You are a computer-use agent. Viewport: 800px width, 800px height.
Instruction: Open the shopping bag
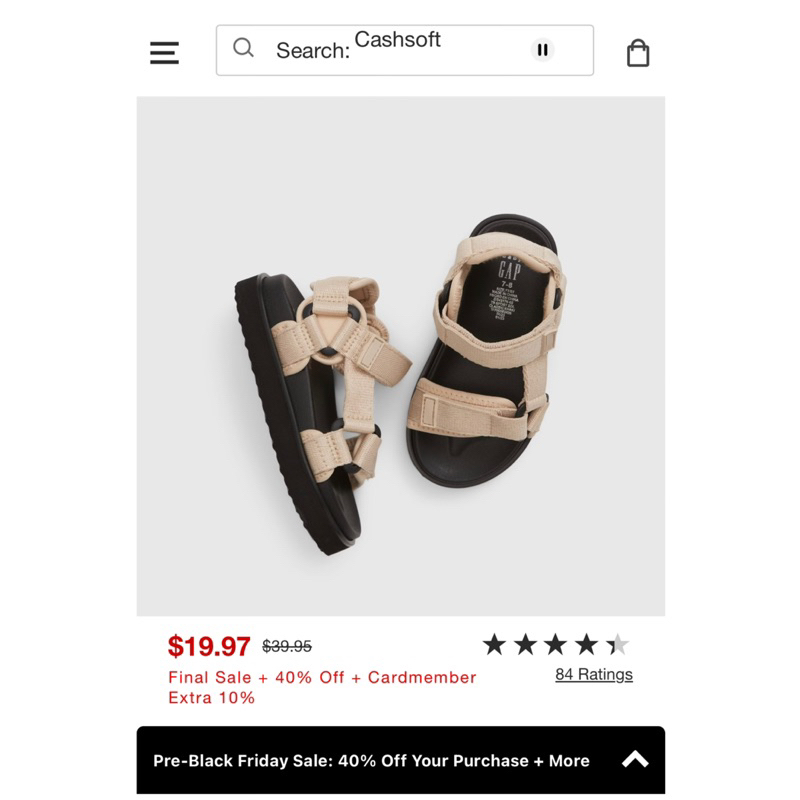(638, 50)
